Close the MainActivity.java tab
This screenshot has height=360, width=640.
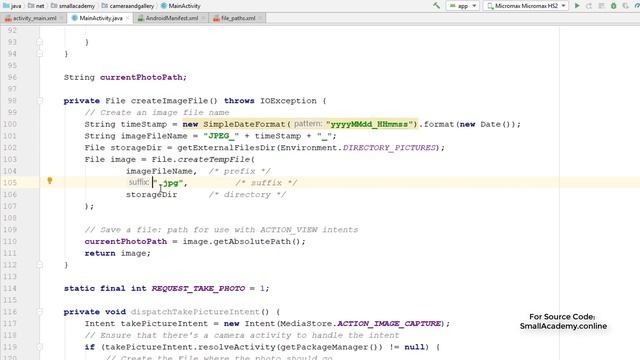(127, 18)
